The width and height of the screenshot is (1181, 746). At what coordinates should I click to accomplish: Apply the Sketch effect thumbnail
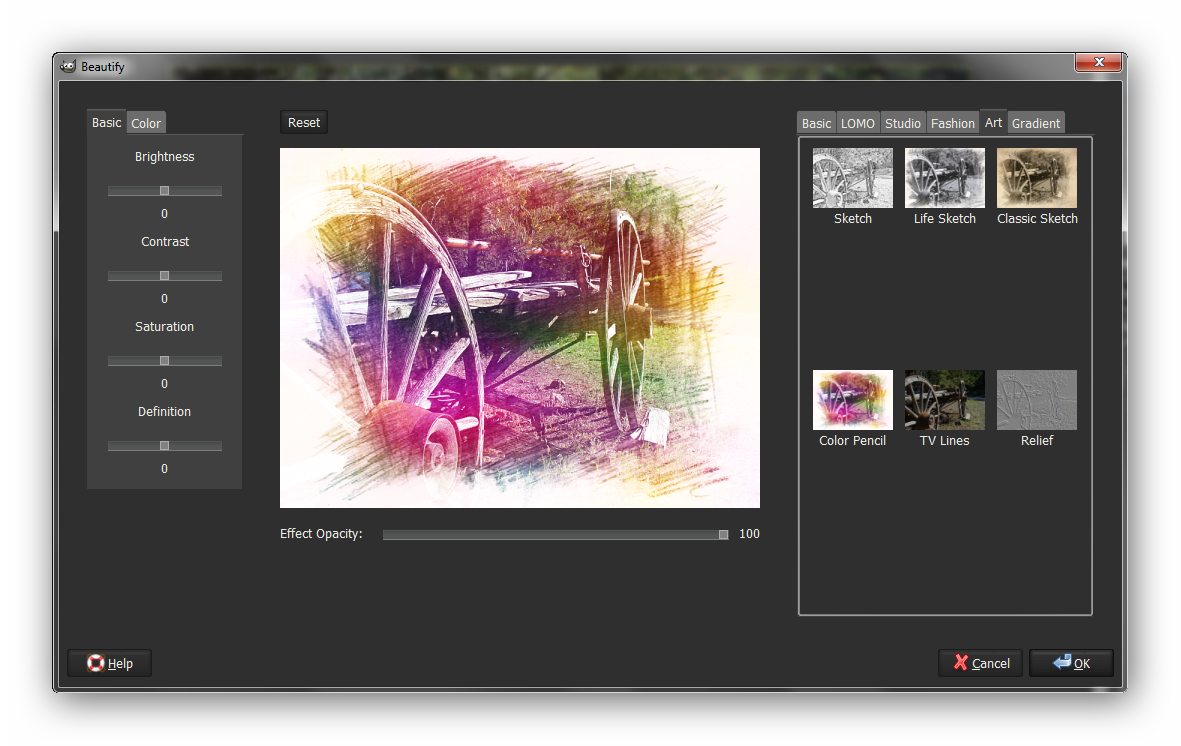pos(853,178)
